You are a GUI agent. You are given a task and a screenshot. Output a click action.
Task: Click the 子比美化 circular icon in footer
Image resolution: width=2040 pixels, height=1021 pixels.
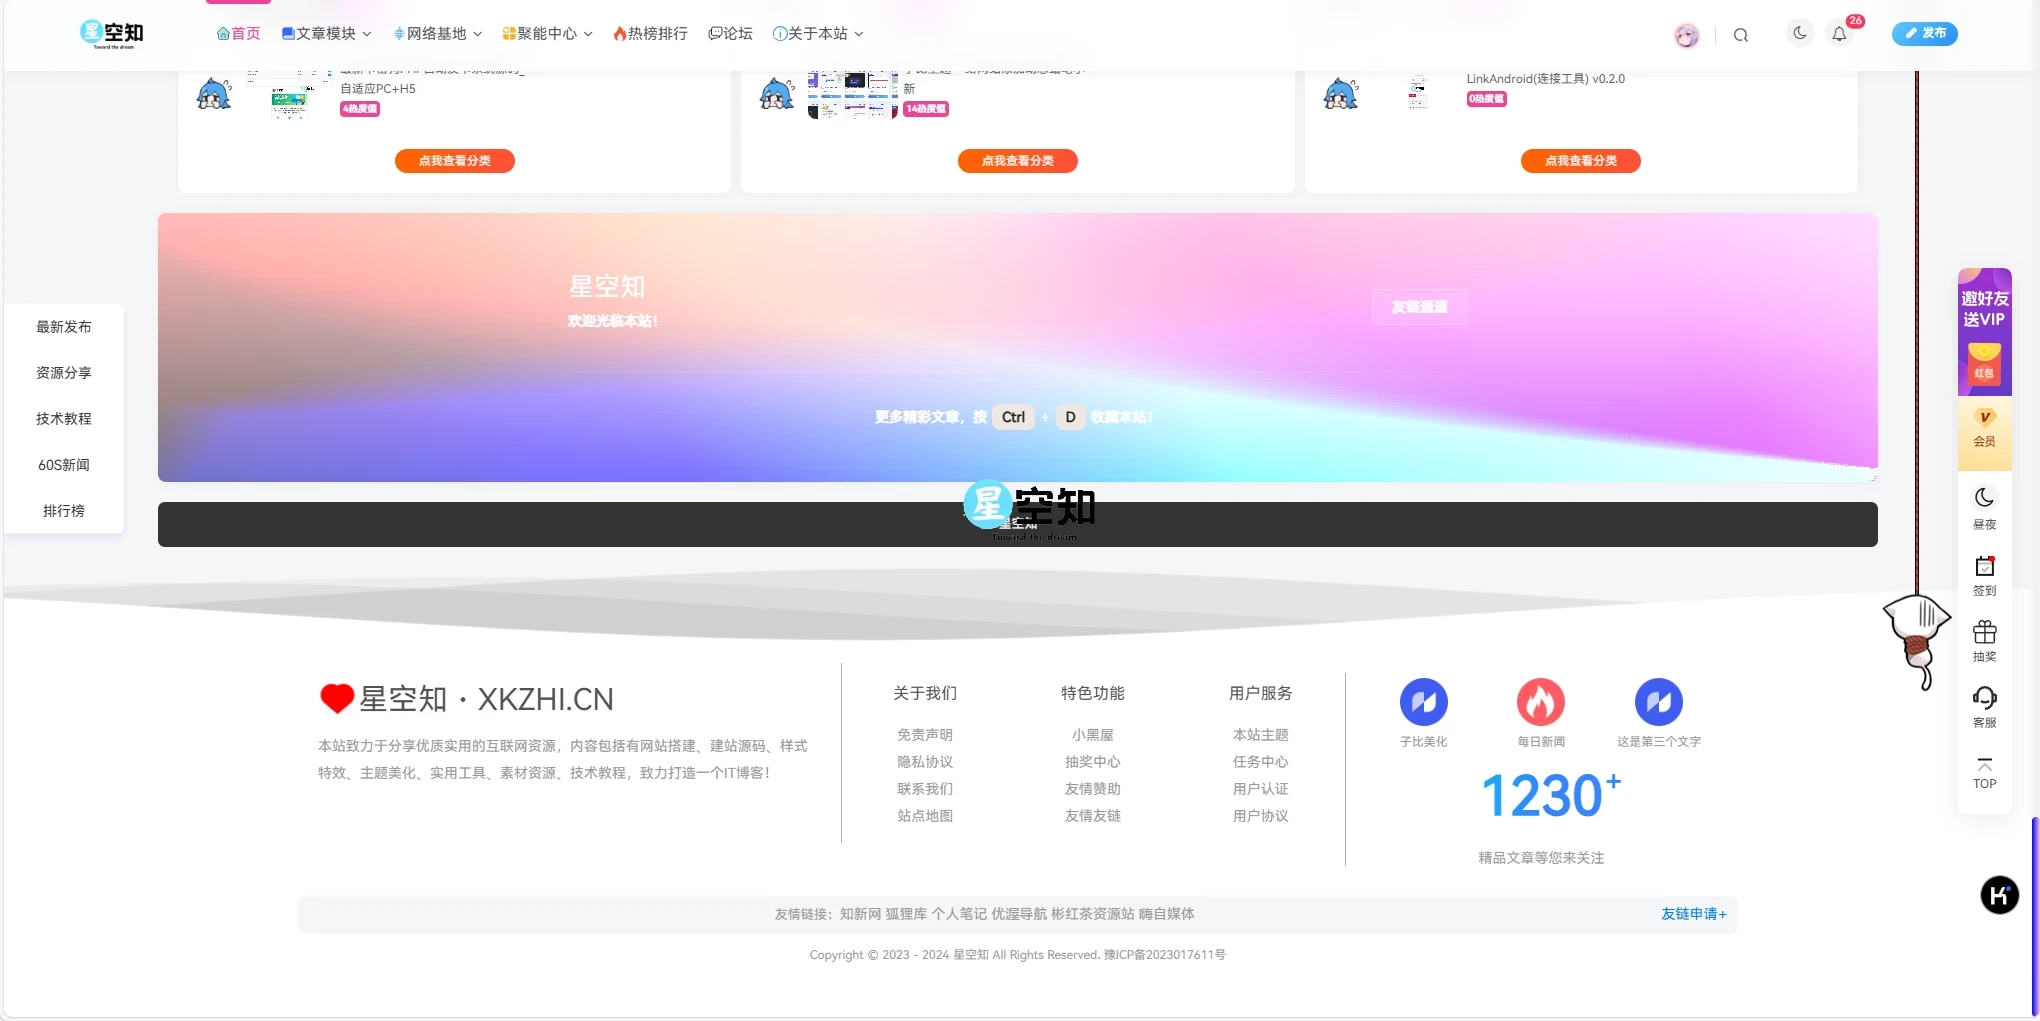pyautogui.click(x=1423, y=701)
